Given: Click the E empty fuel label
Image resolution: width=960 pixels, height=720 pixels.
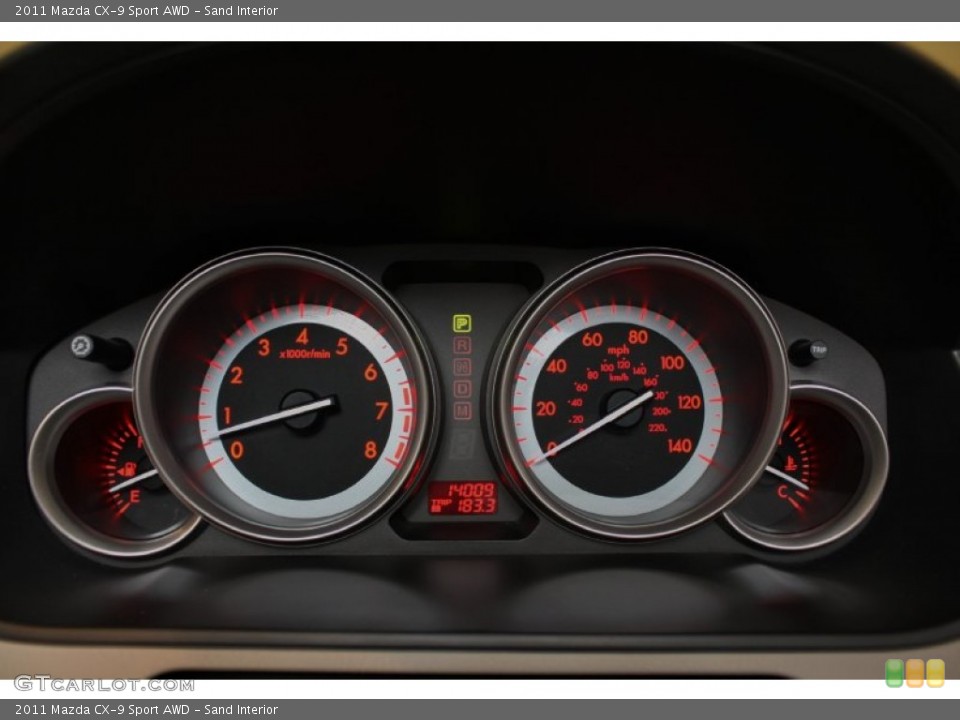Looking at the screenshot, I should tap(135, 497).
